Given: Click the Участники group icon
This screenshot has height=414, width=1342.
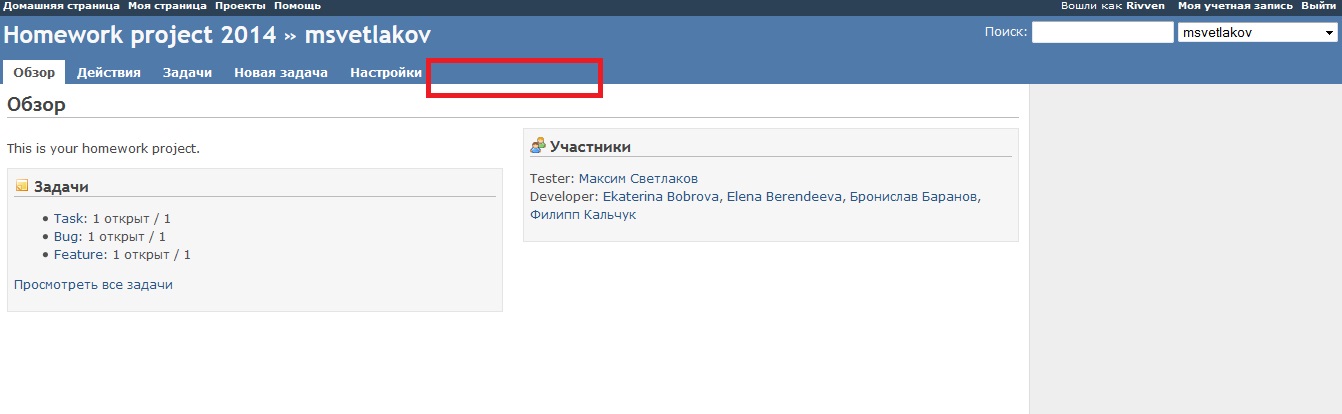Looking at the screenshot, I should [x=538, y=146].
